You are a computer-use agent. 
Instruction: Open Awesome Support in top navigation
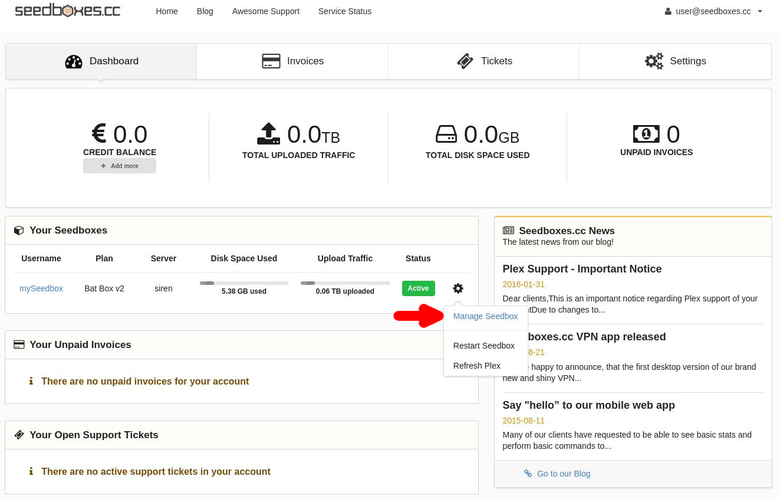coord(265,12)
